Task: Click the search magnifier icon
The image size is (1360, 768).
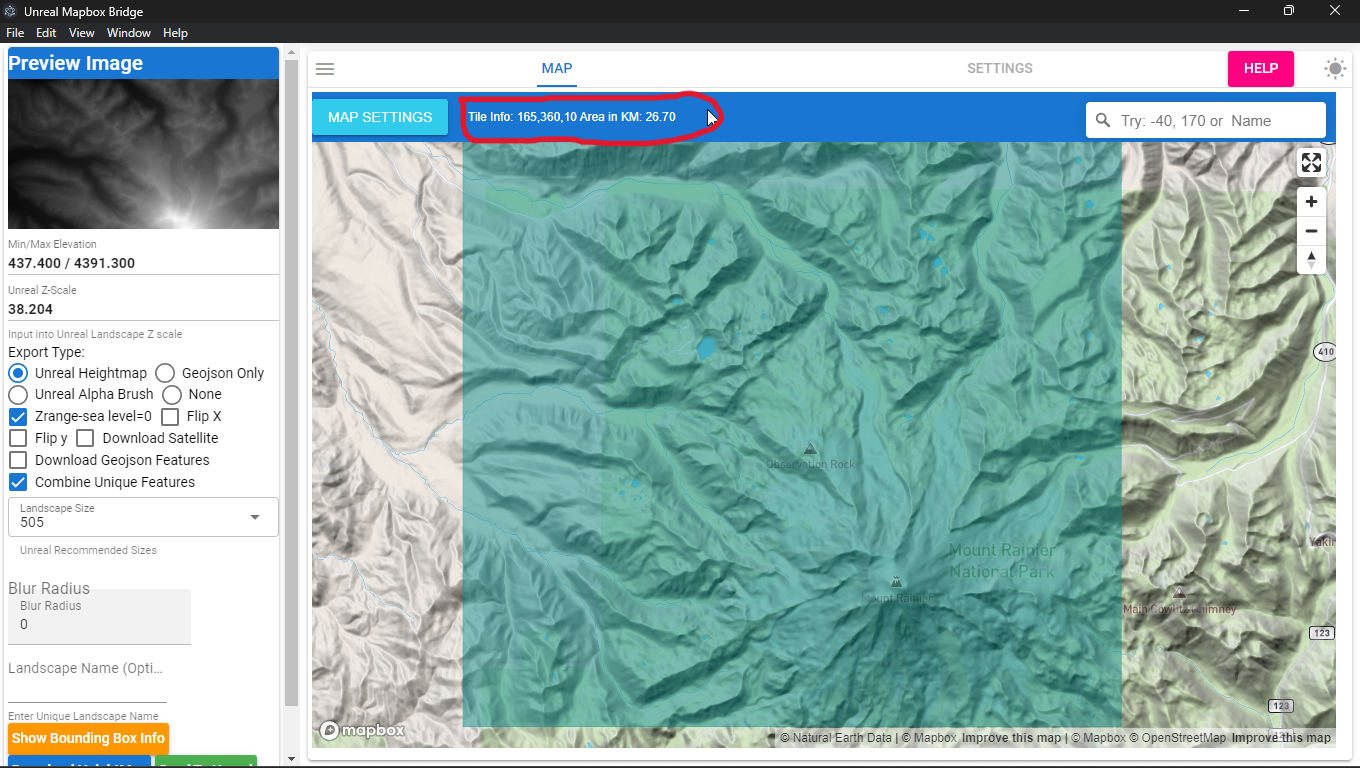Action: (1103, 120)
